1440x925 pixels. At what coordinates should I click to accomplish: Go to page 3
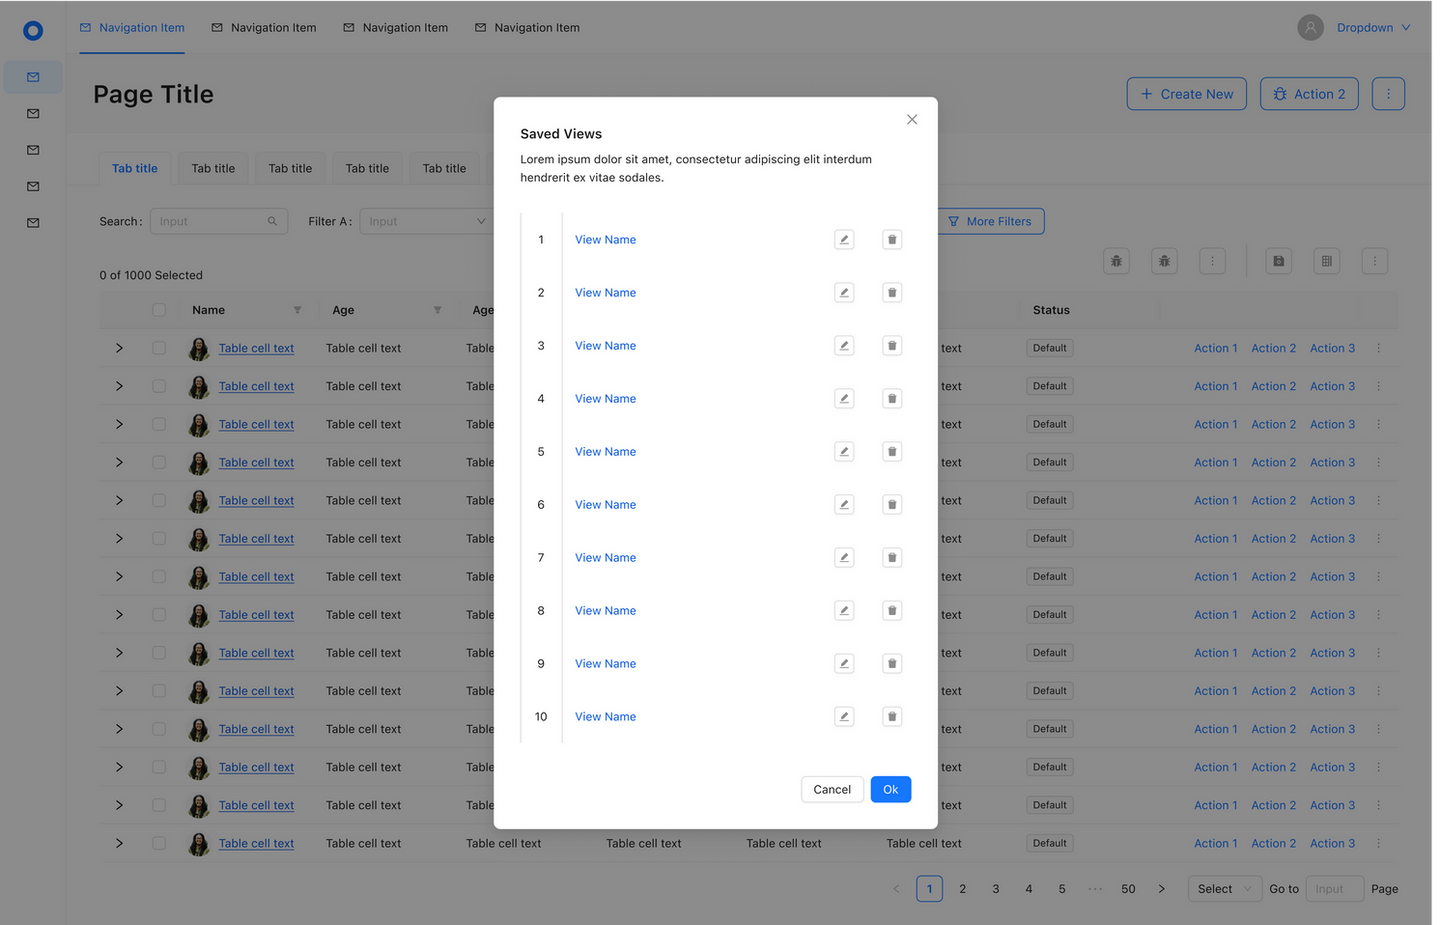pos(995,889)
